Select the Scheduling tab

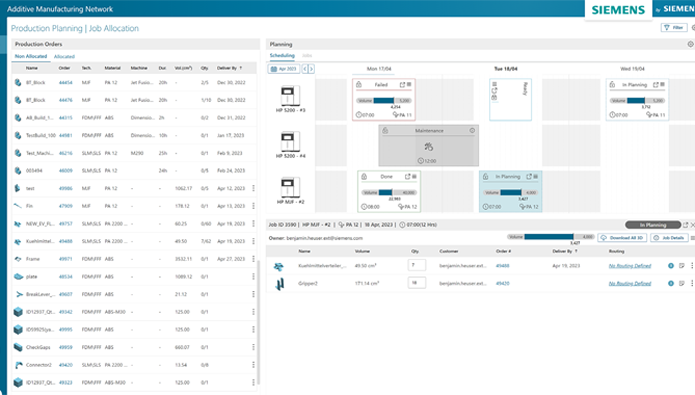(282, 55)
